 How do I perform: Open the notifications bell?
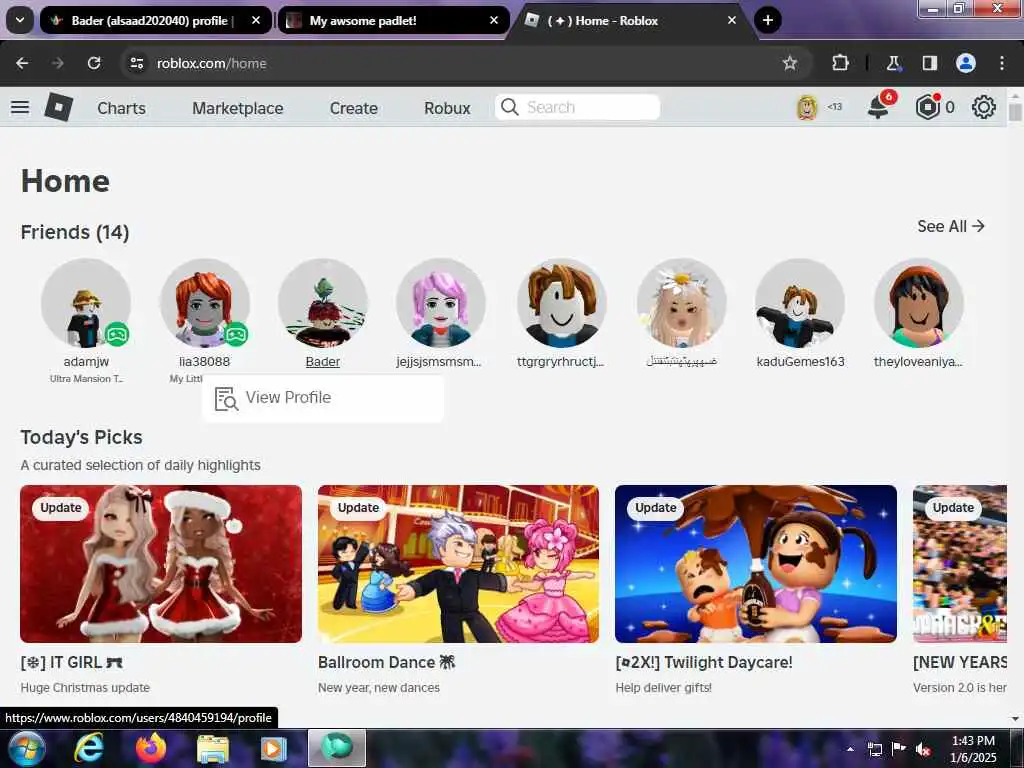pyautogui.click(x=879, y=107)
